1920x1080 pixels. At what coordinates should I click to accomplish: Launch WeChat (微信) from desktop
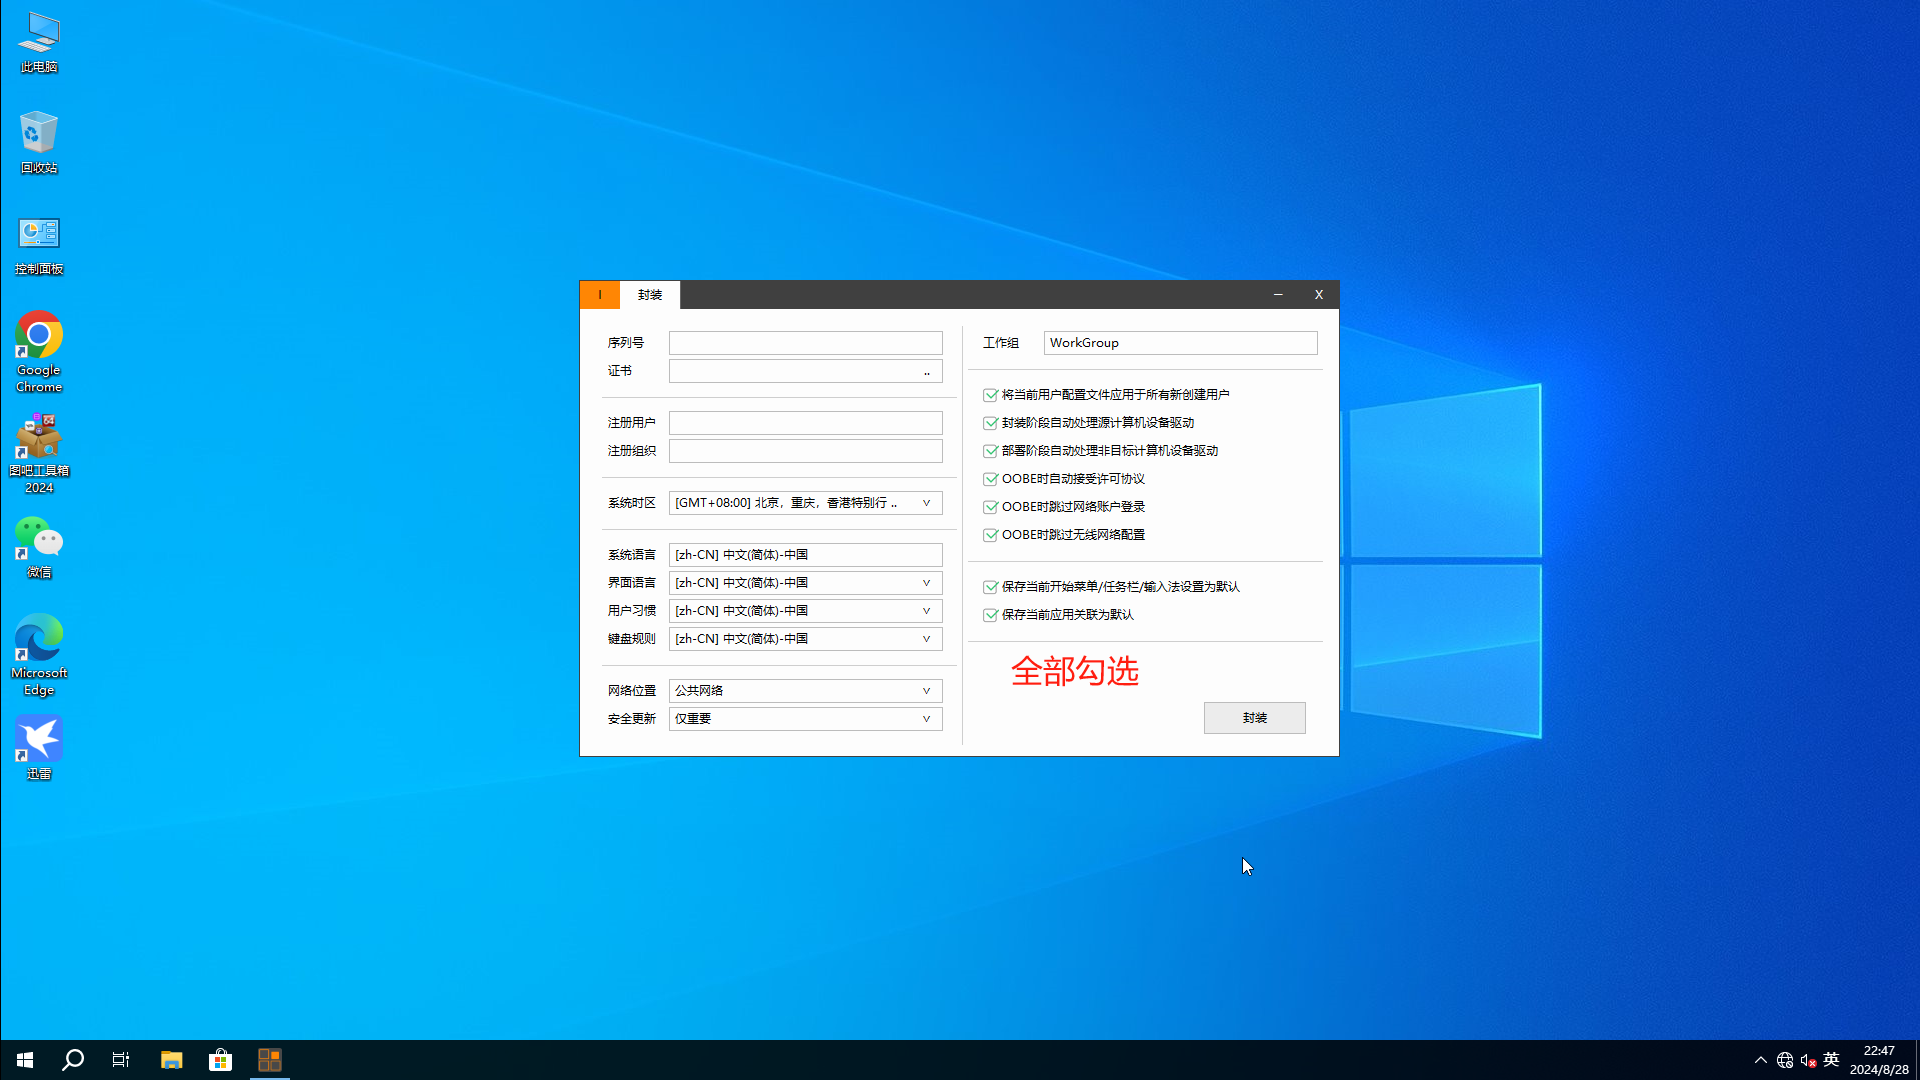tap(39, 547)
